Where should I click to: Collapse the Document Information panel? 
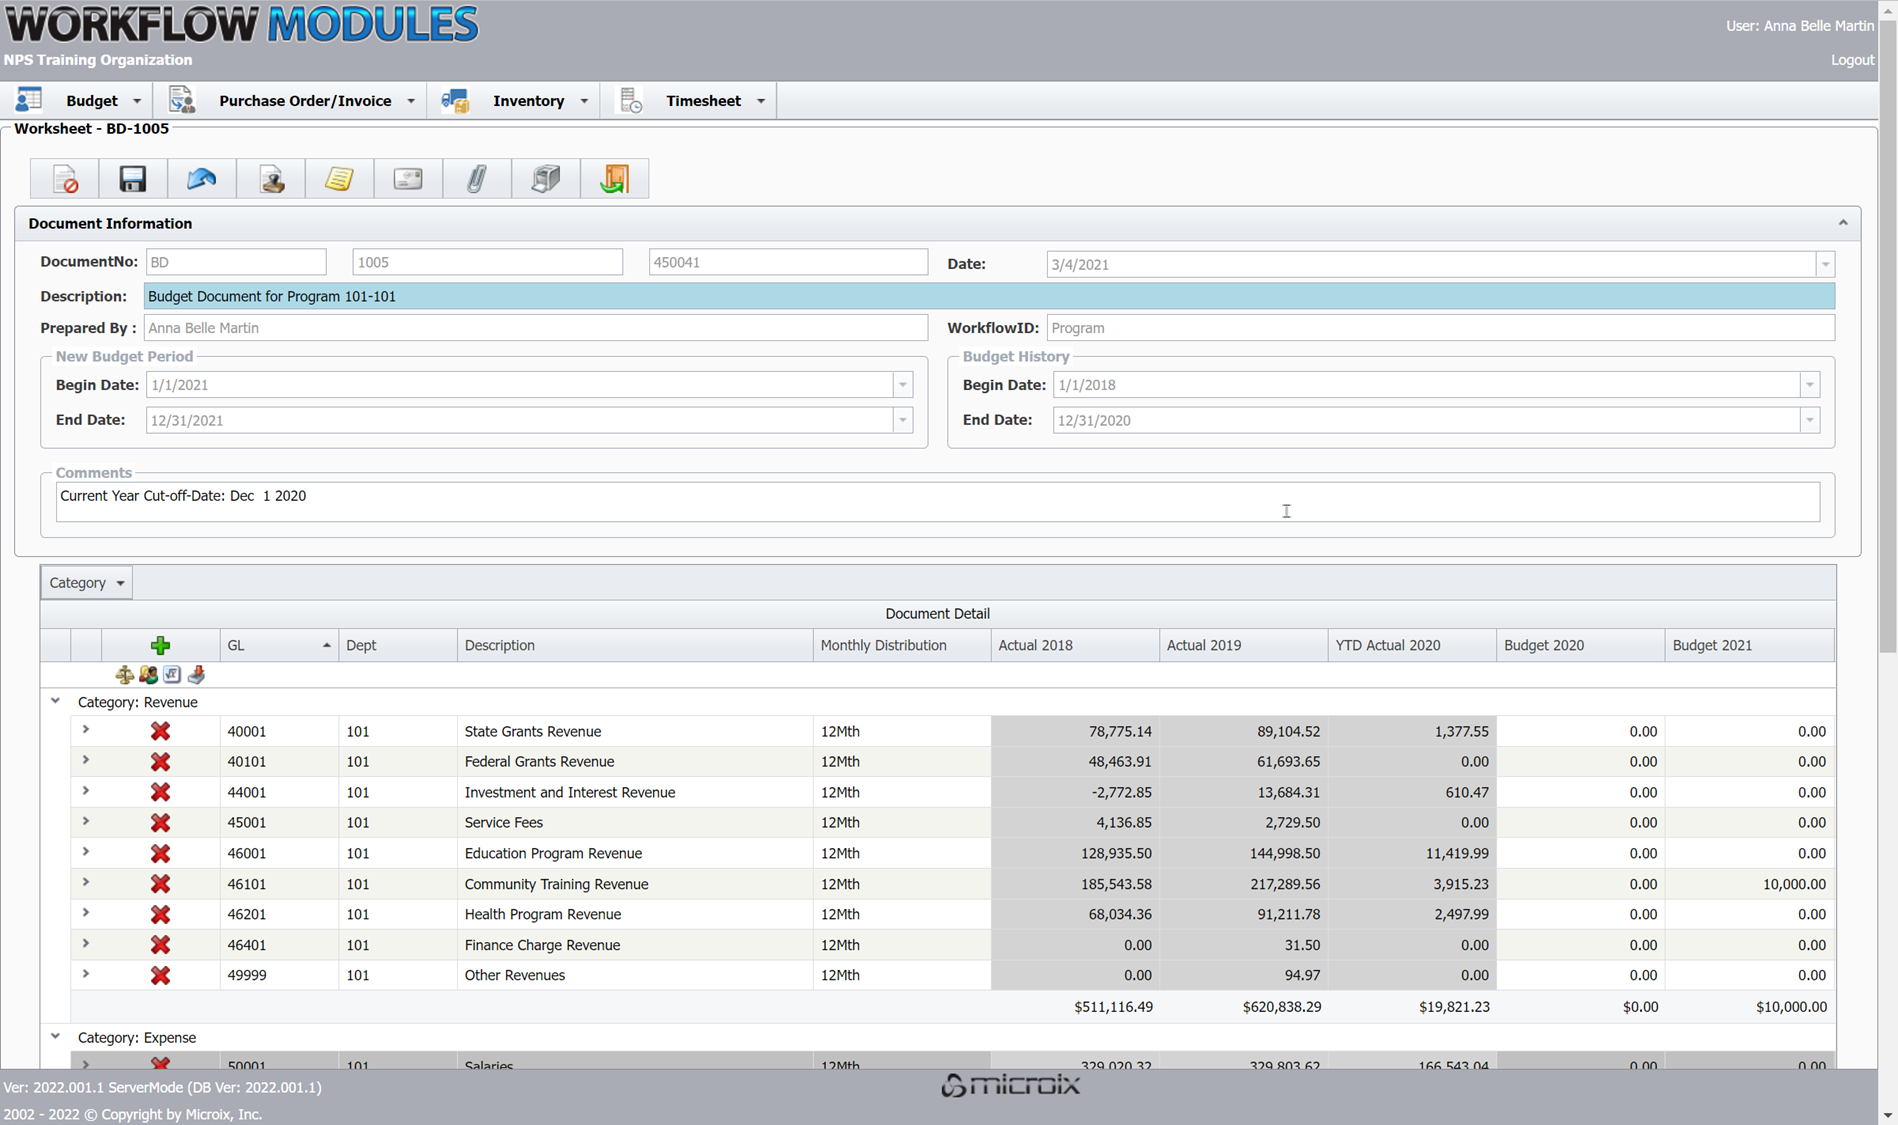[1842, 223]
